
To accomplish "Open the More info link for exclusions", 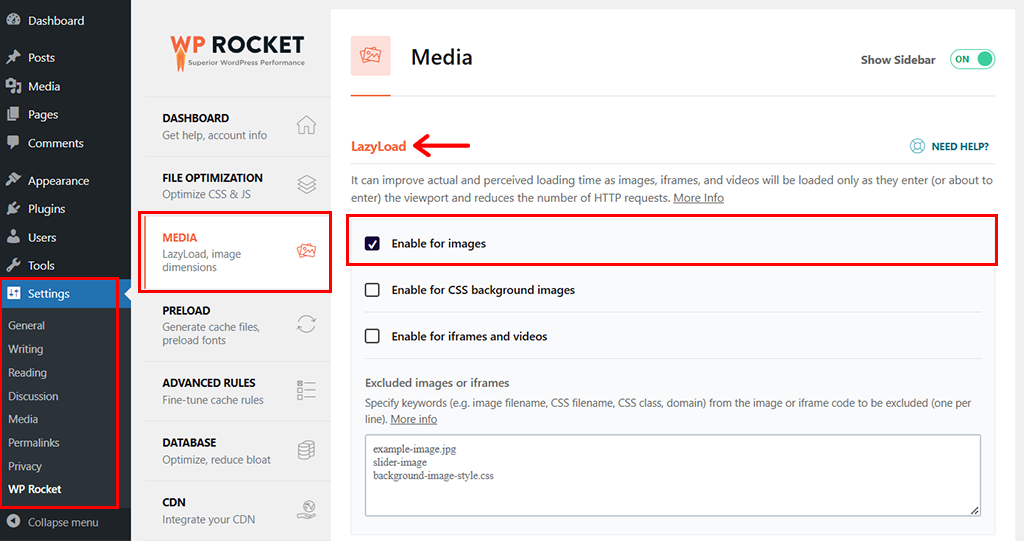I will [x=413, y=419].
